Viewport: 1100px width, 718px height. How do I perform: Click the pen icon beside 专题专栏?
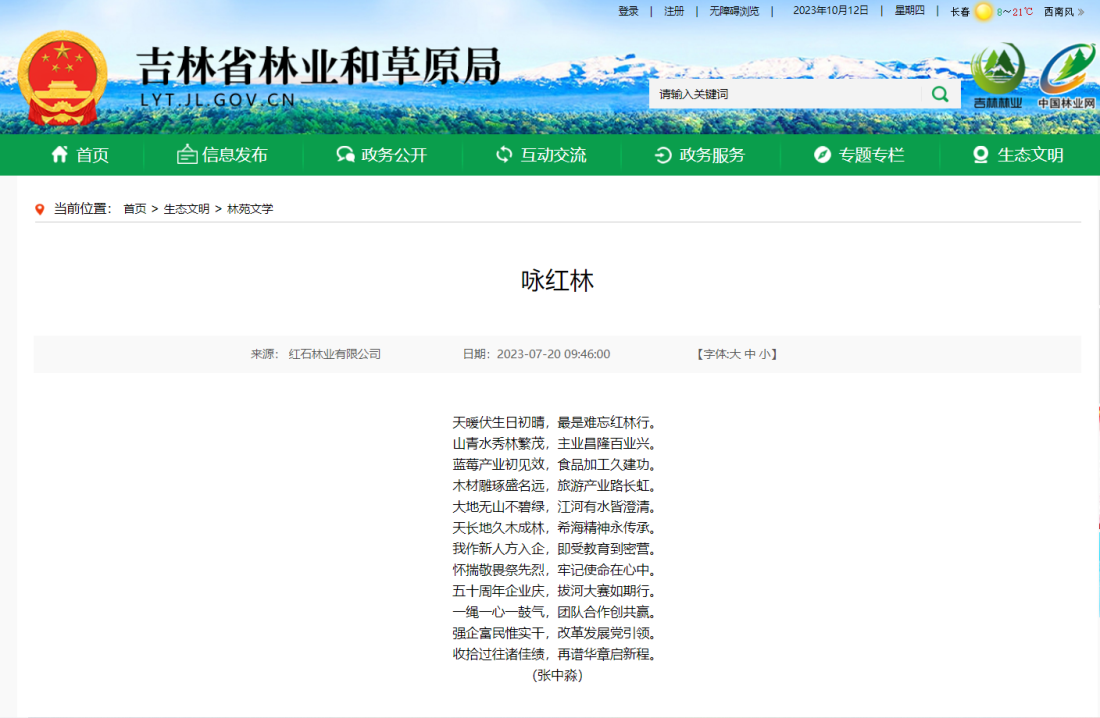point(822,155)
